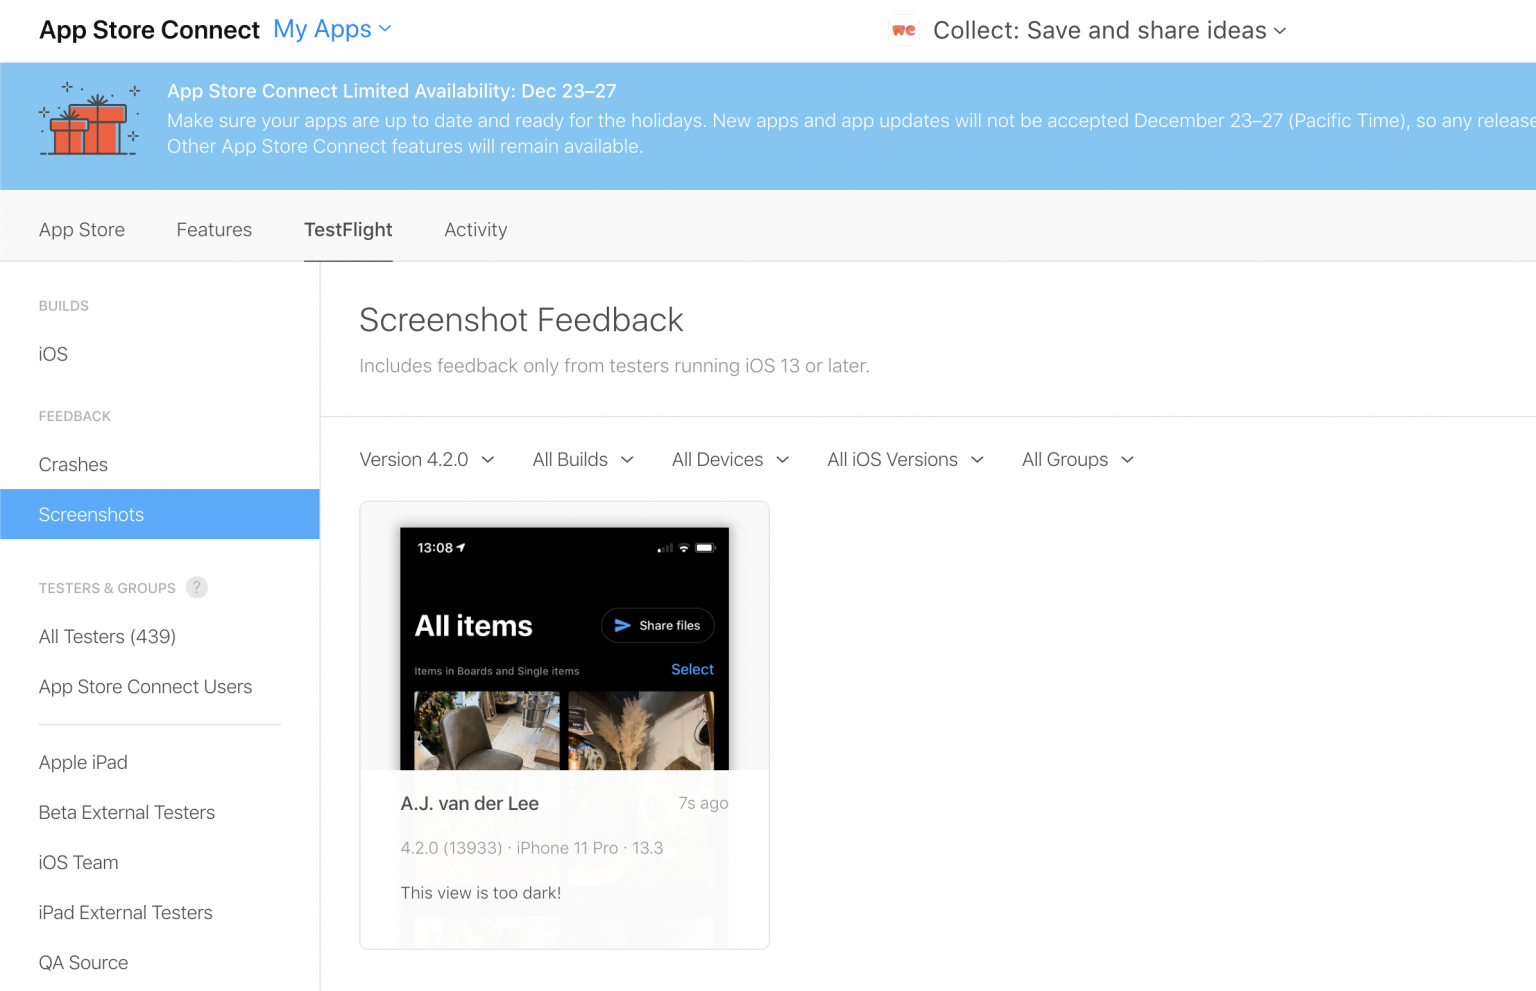Switch to the Activity tab

point(476,229)
